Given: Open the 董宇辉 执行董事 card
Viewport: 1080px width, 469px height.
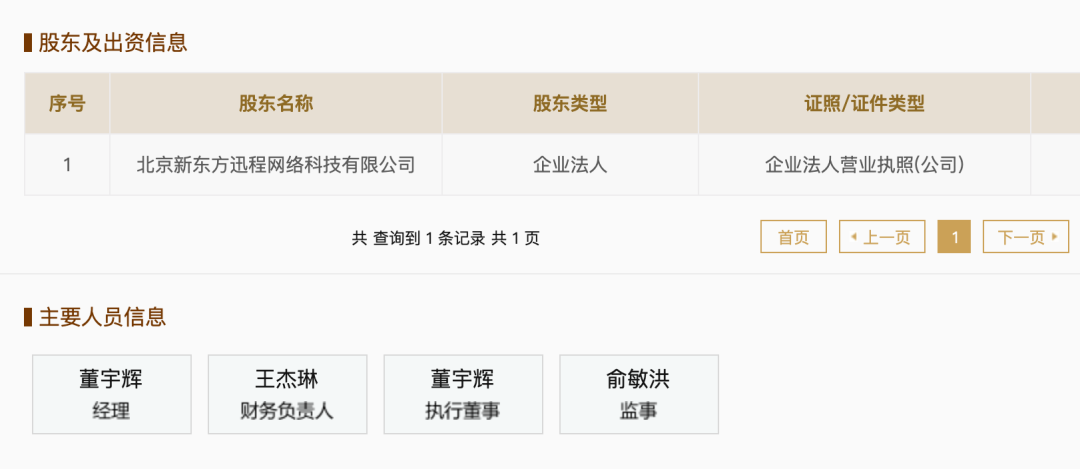Looking at the screenshot, I should [463, 394].
